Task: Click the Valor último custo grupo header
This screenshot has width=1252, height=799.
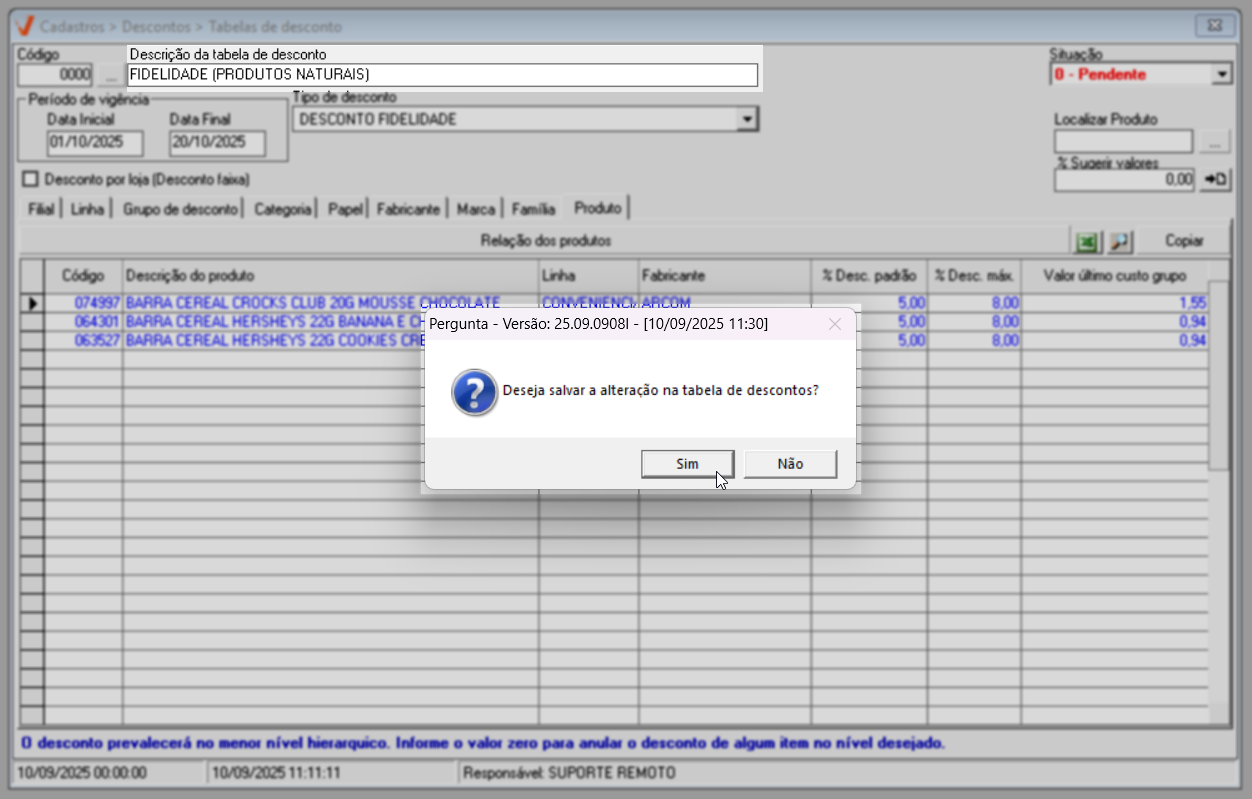Action: [1115, 275]
